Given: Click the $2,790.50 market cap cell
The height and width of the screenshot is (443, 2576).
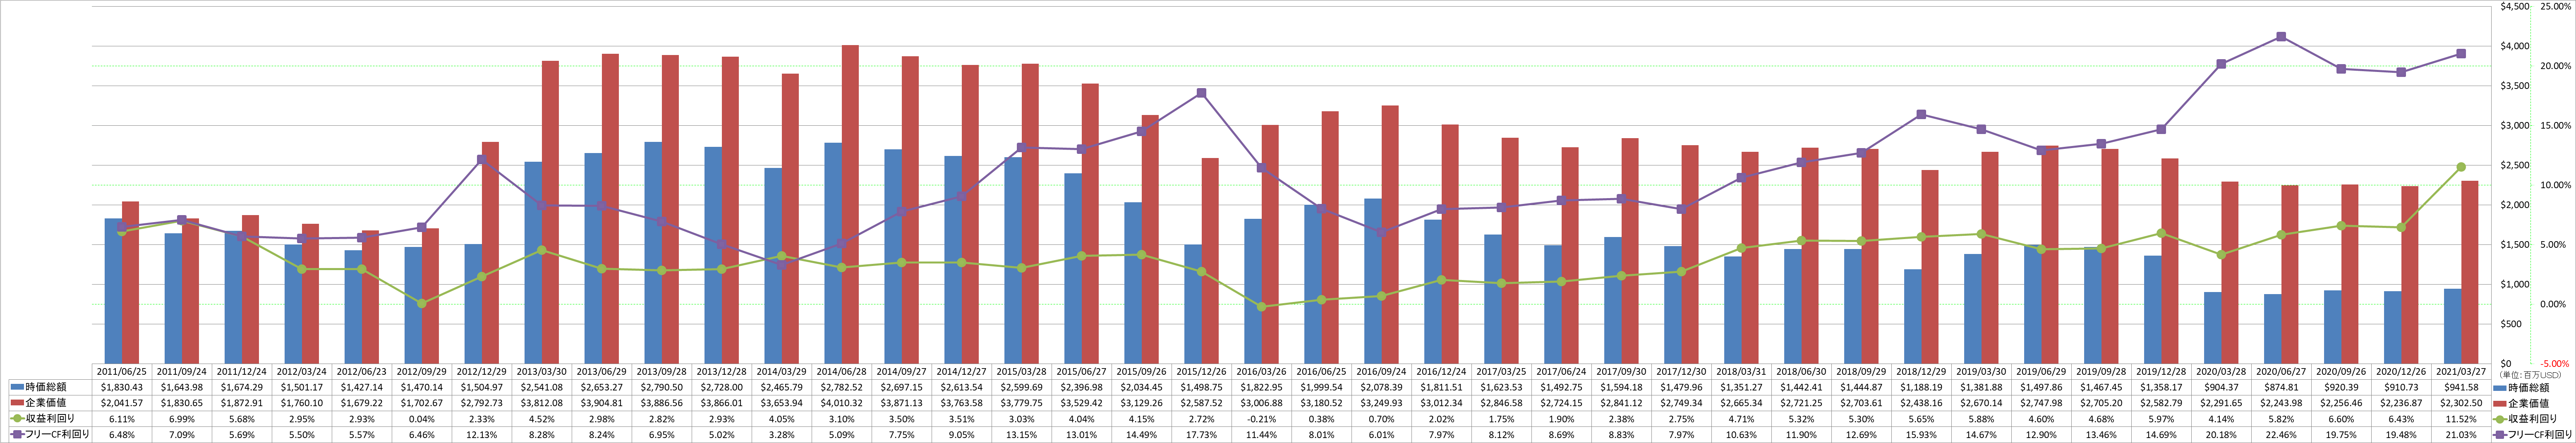Looking at the screenshot, I should point(662,387).
